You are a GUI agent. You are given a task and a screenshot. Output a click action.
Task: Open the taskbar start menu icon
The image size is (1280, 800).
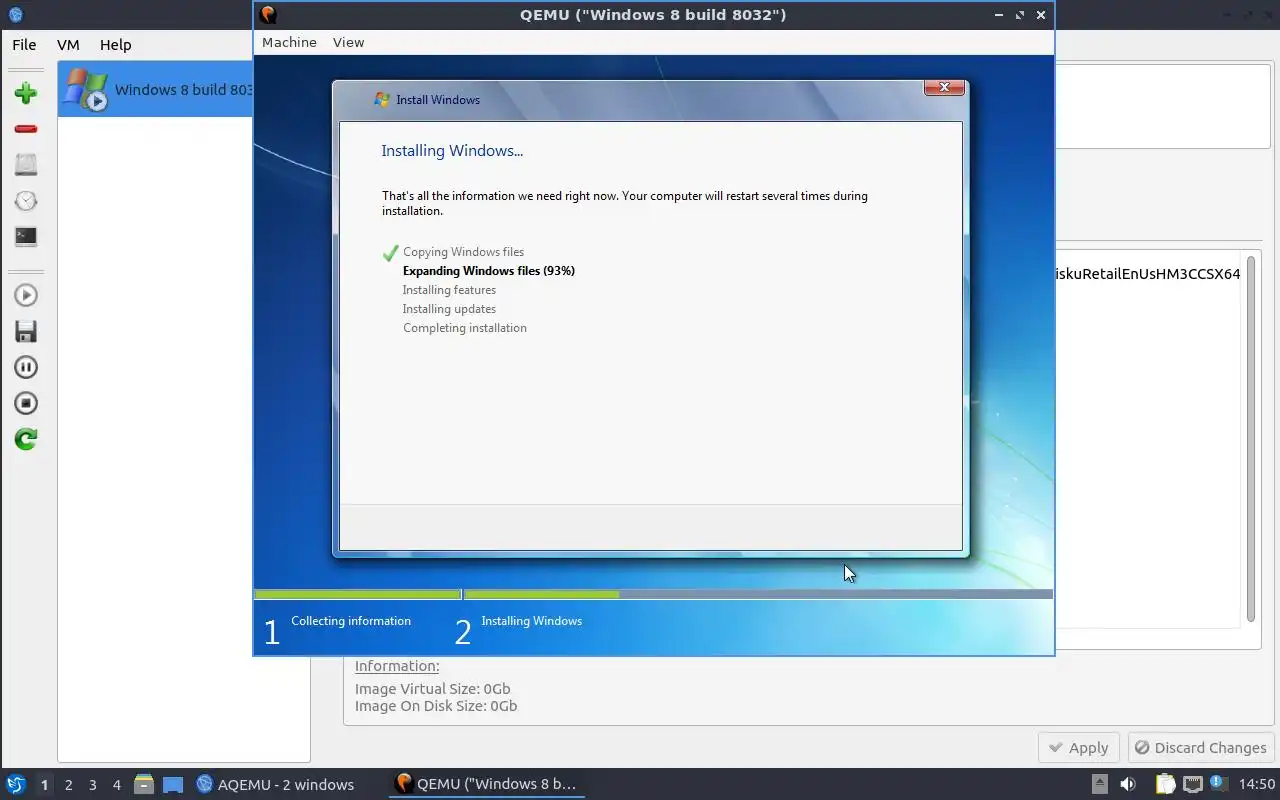coord(15,784)
